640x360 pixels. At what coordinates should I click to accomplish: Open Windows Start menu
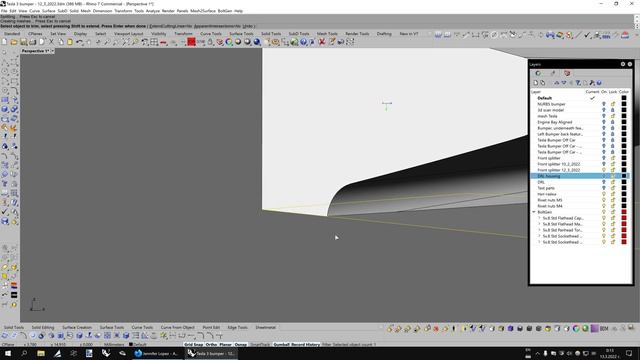pos(7,353)
